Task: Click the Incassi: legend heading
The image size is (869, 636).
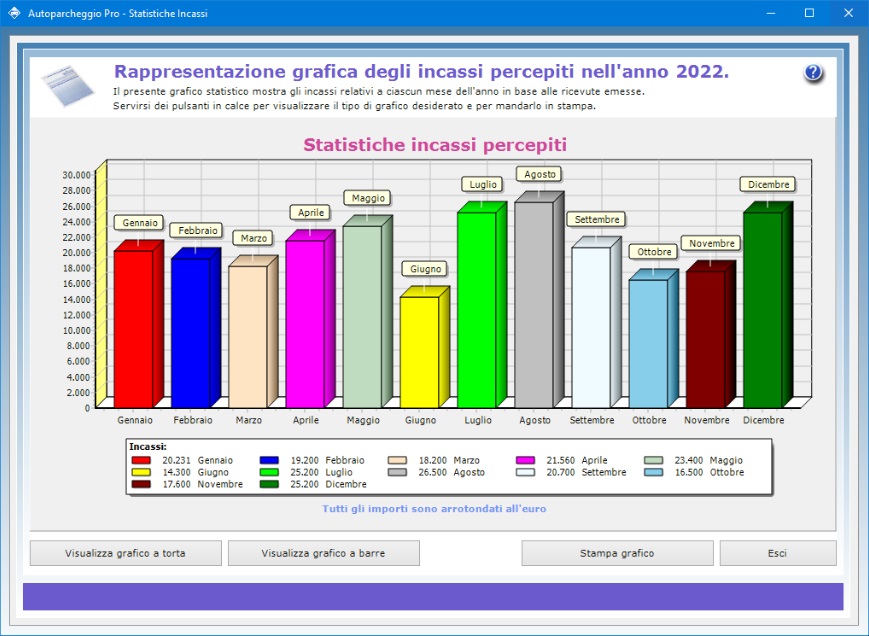Action: [x=148, y=447]
